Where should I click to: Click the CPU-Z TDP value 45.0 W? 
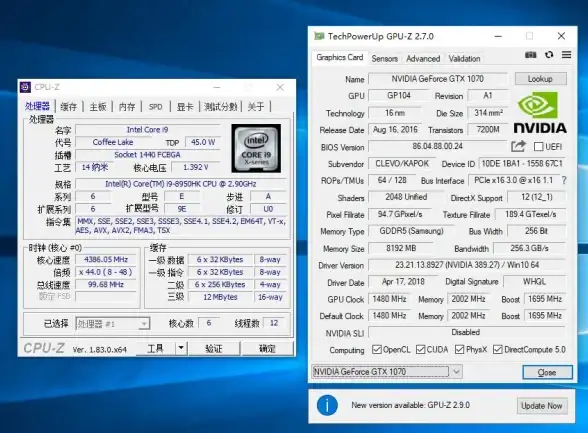pos(203,142)
